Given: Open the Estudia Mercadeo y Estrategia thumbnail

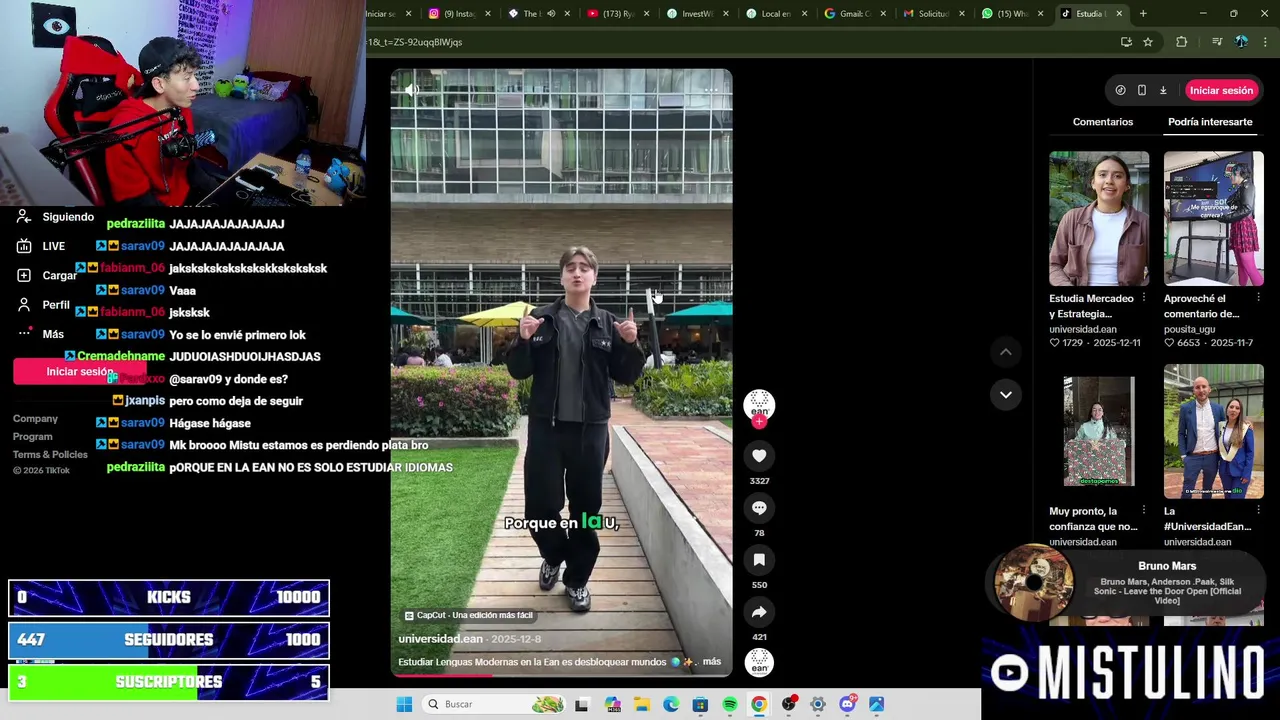Looking at the screenshot, I should 1099,218.
